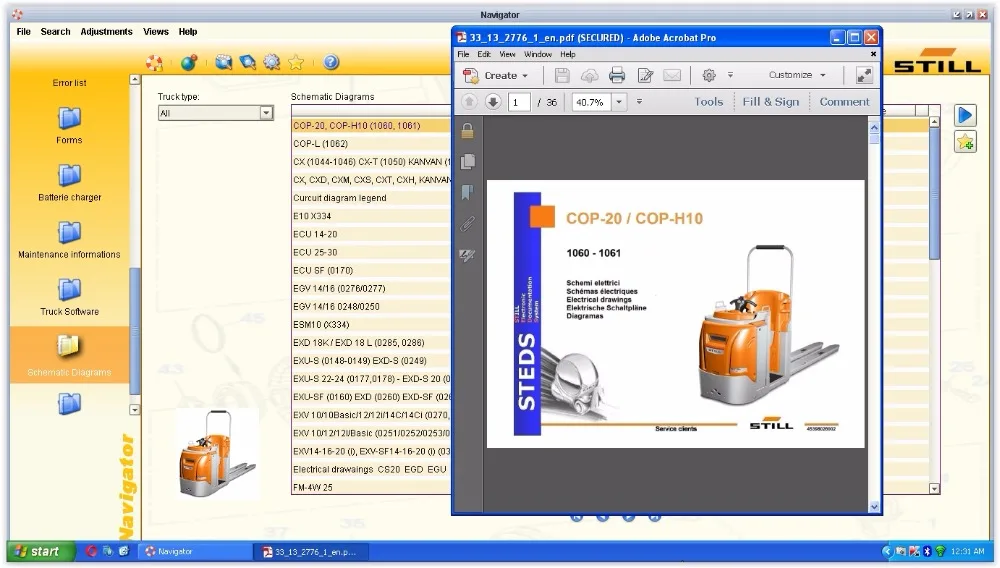The image size is (1000, 568).
Task: Click the yellow star favorites icon
Action: click(296, 62)
